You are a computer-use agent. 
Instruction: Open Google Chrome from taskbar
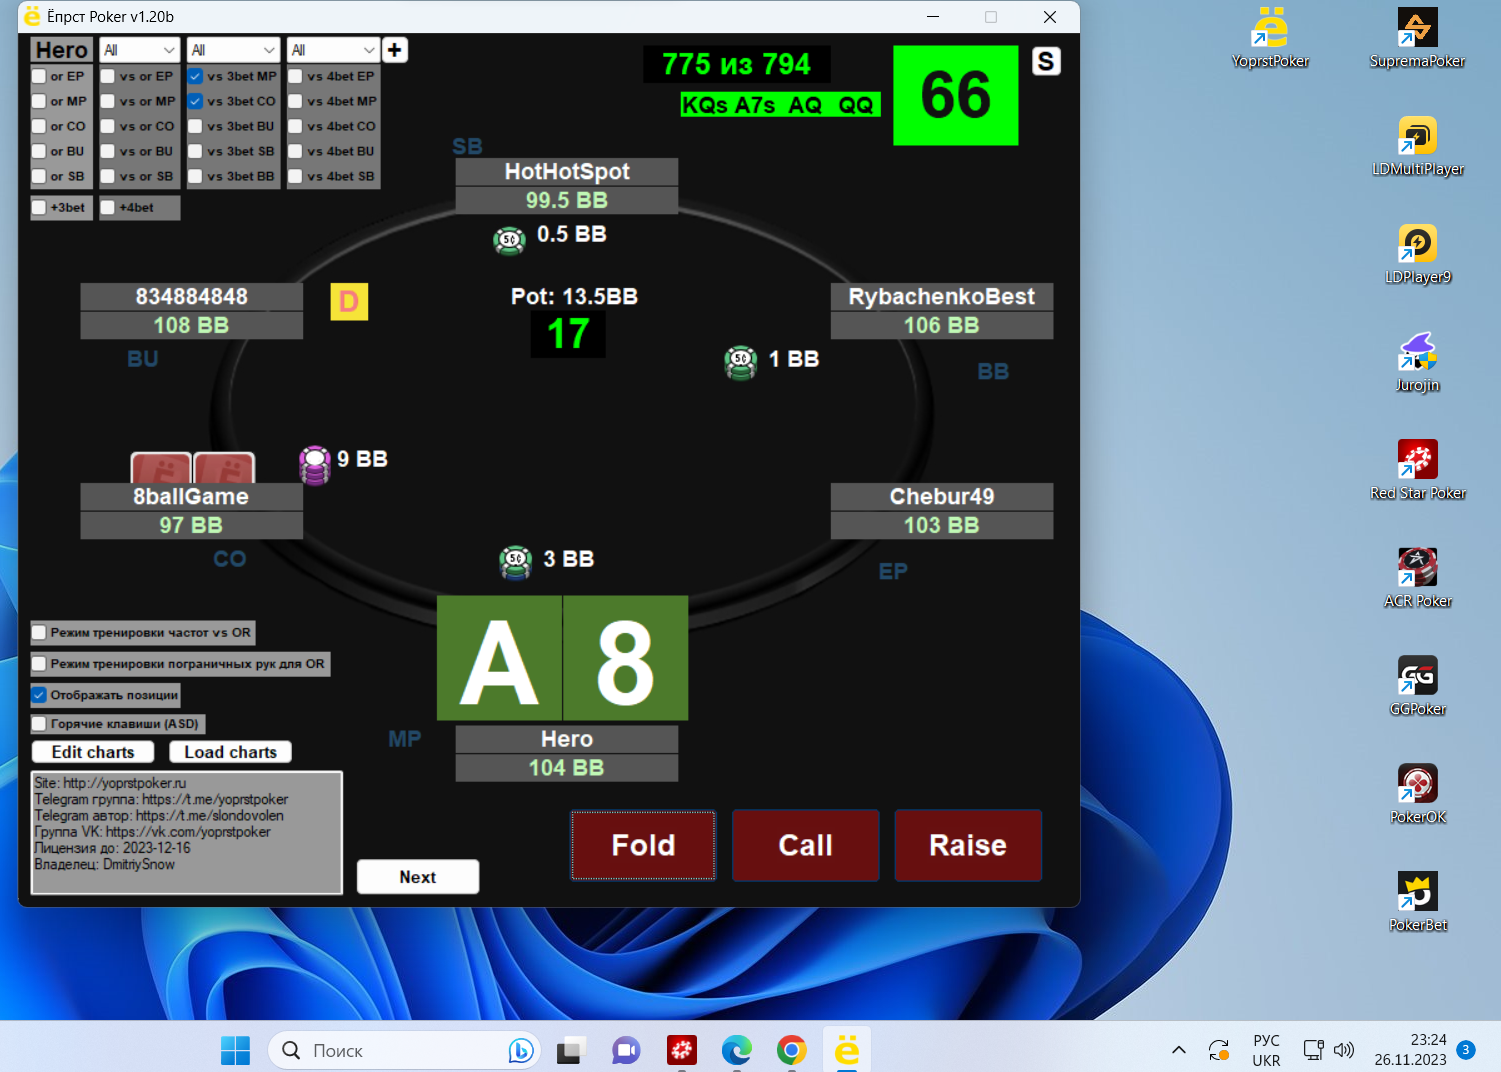click(792, 1050)
